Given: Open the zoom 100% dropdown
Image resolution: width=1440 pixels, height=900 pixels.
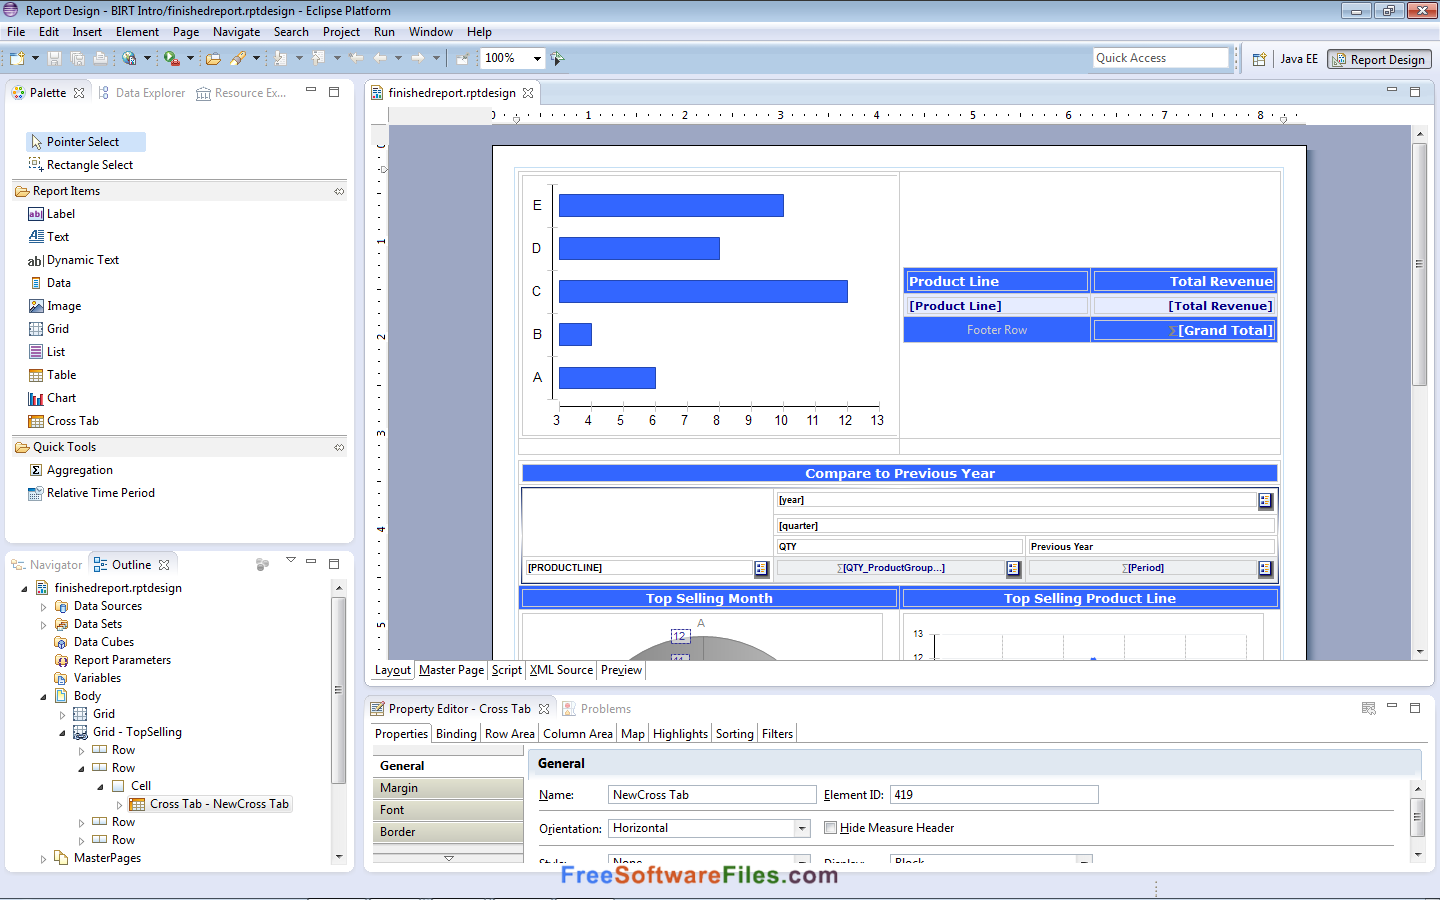Looking at the screenshot, I should [x=537, y=58].
